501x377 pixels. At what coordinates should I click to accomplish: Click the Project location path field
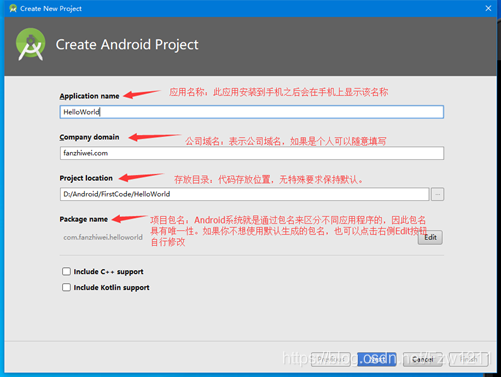244,194
